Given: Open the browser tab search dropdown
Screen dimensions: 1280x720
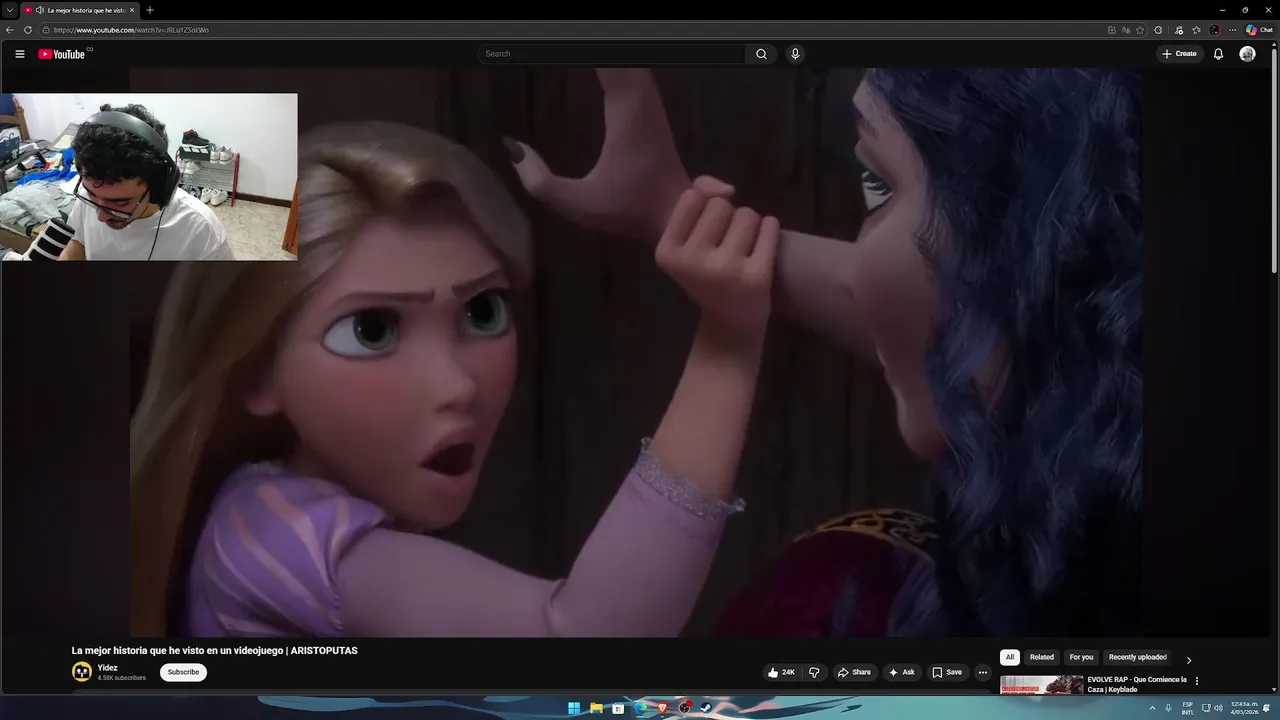Looking at the screenshot, I should coord(9,10).
